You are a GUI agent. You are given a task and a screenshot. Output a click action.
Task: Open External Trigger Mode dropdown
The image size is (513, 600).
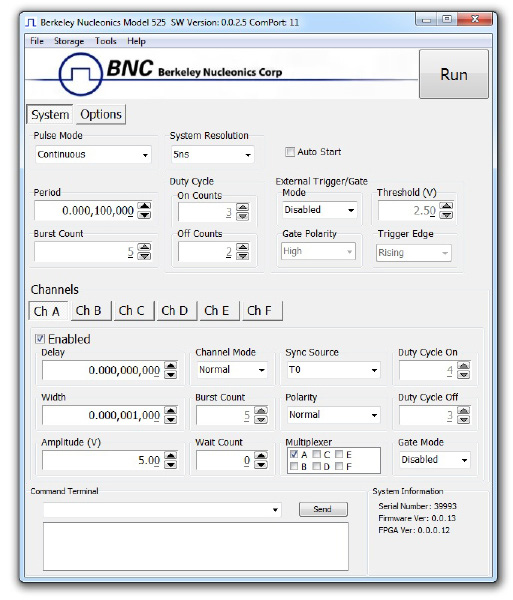tap(320, 210)
